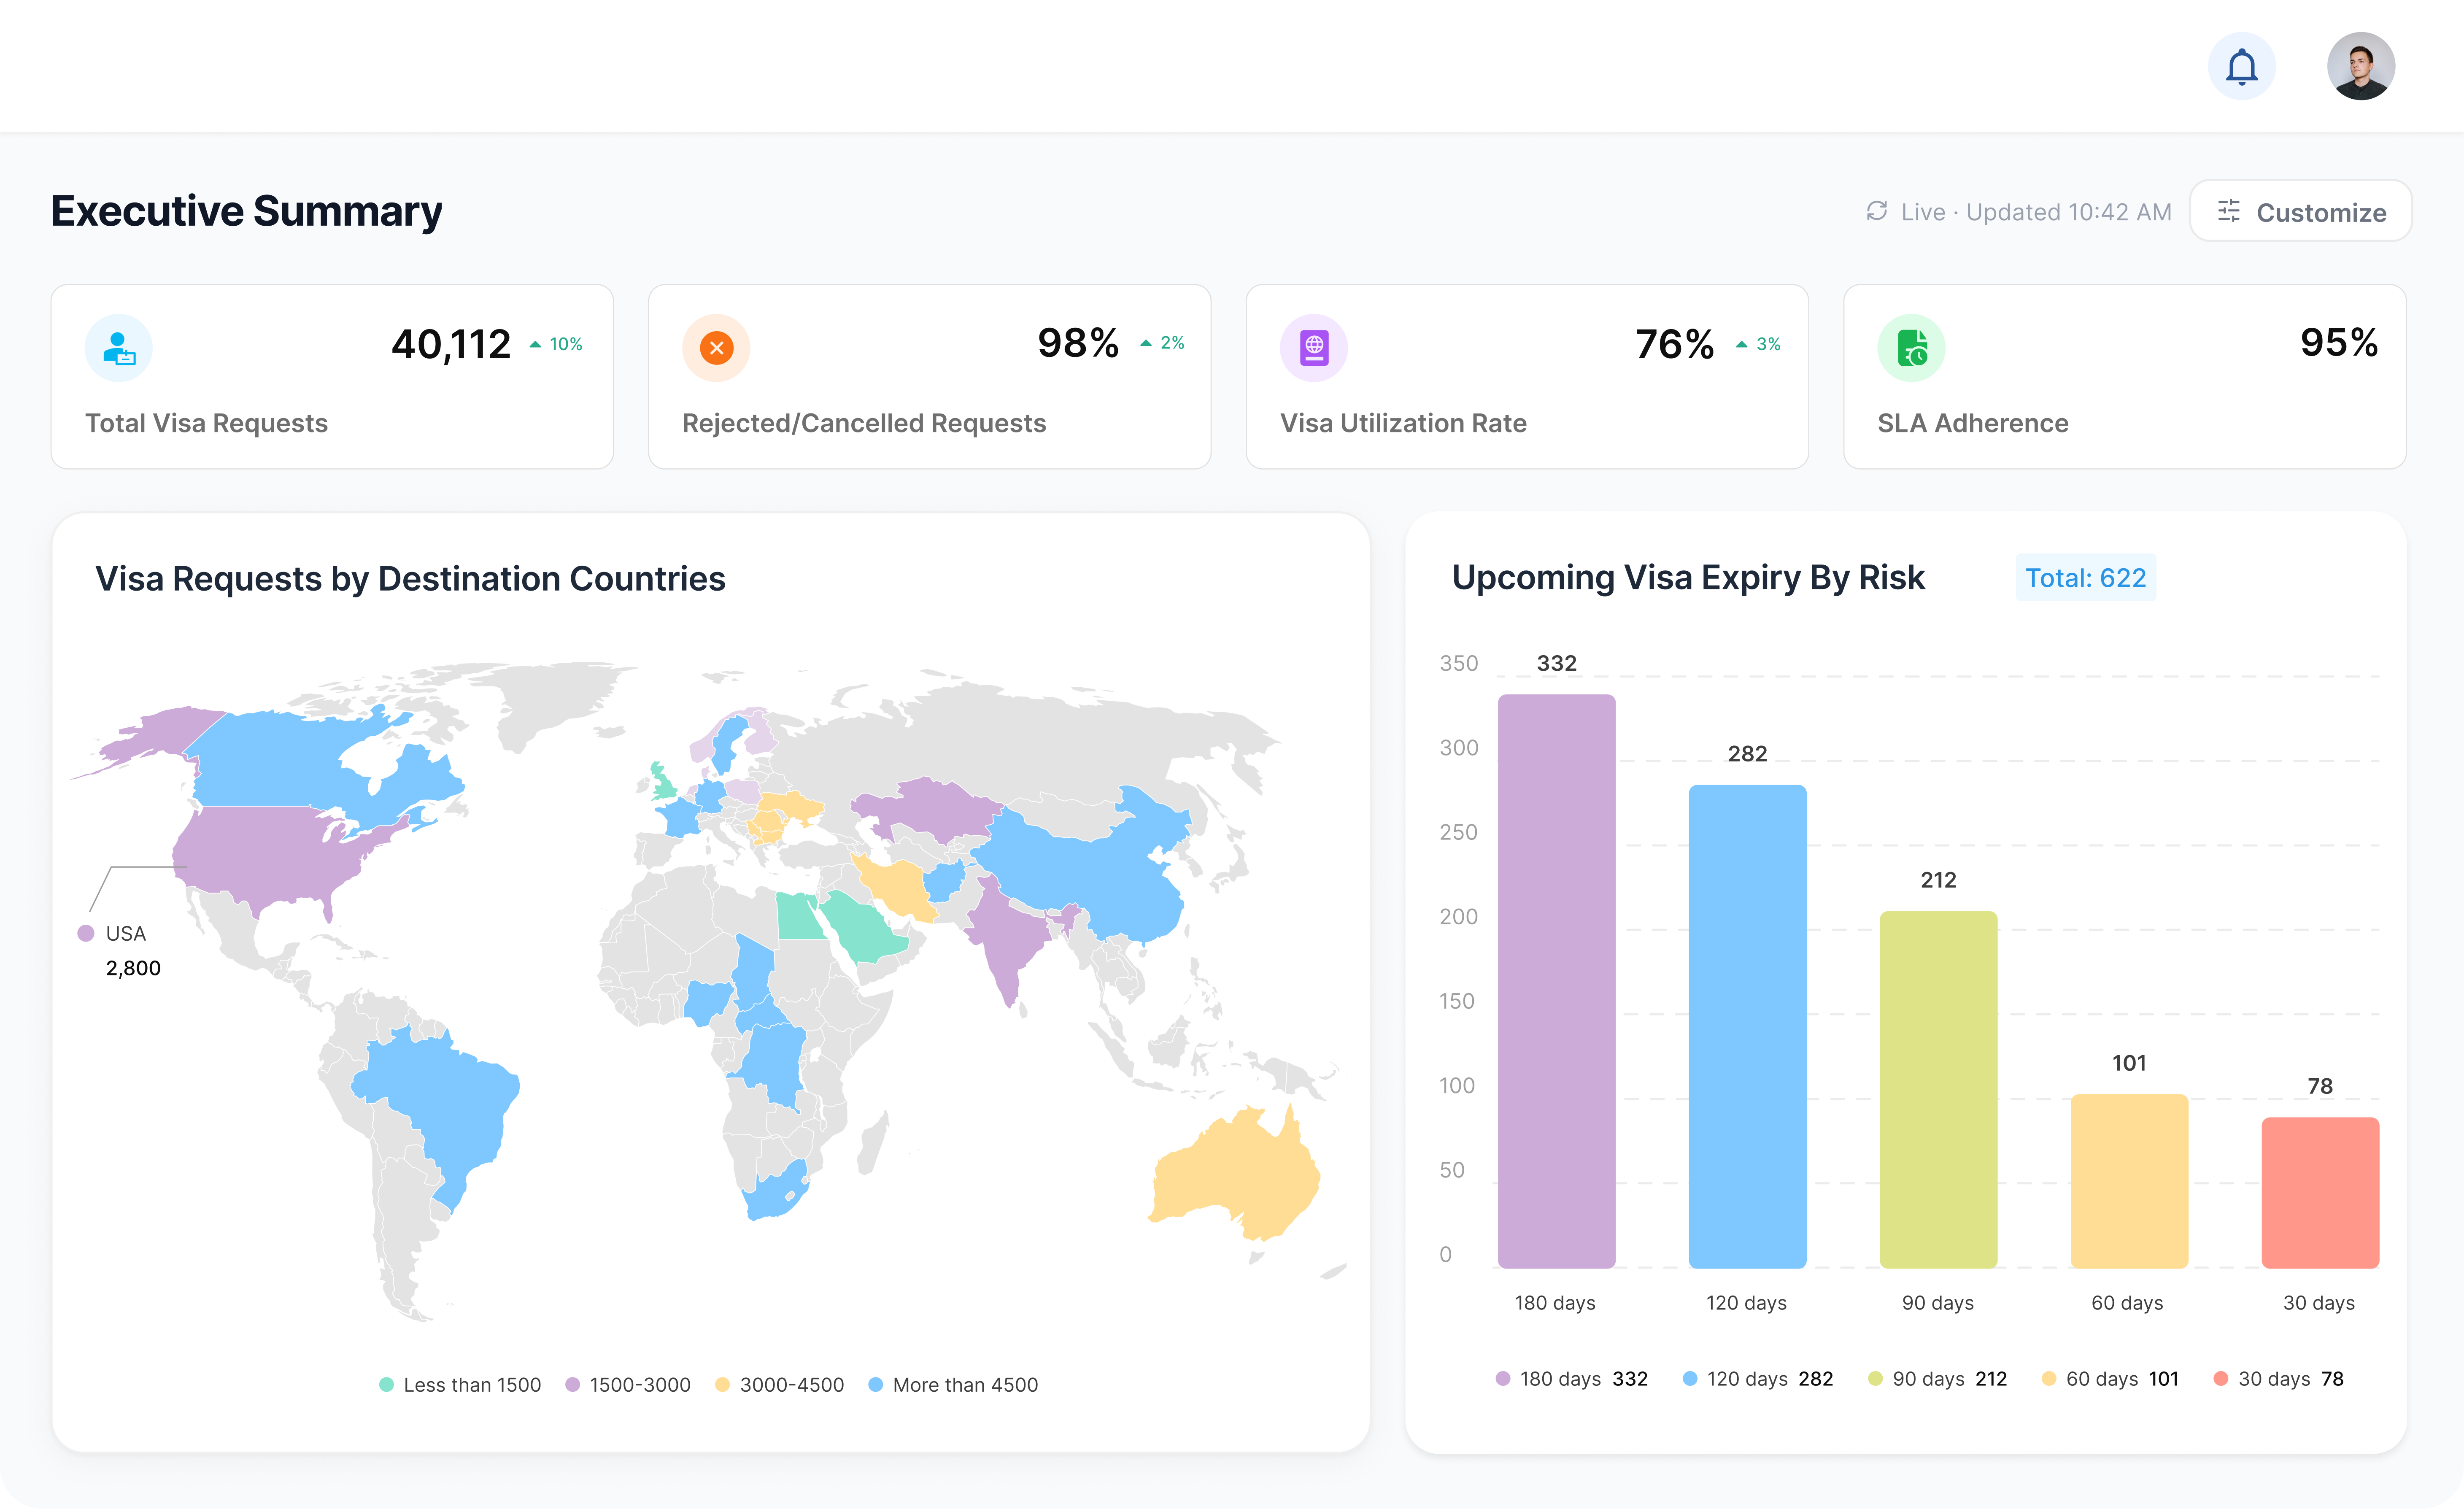The image size is (2464, 1509).
Task: Click the SLA Adherence green document icon
Action: point(1911,348)
